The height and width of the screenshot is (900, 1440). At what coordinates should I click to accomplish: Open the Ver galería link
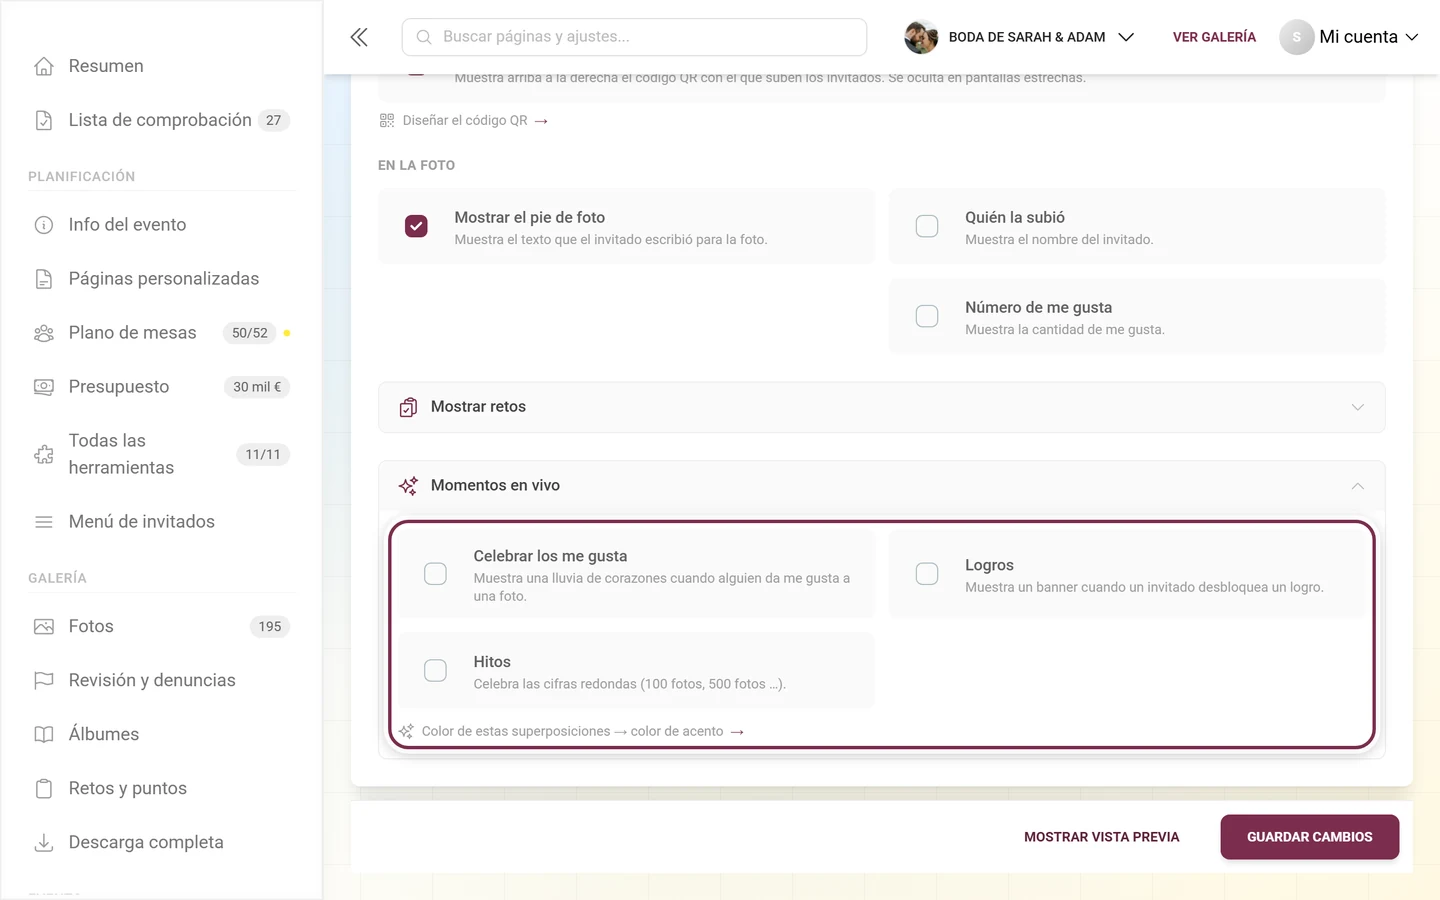point(1214,37)
